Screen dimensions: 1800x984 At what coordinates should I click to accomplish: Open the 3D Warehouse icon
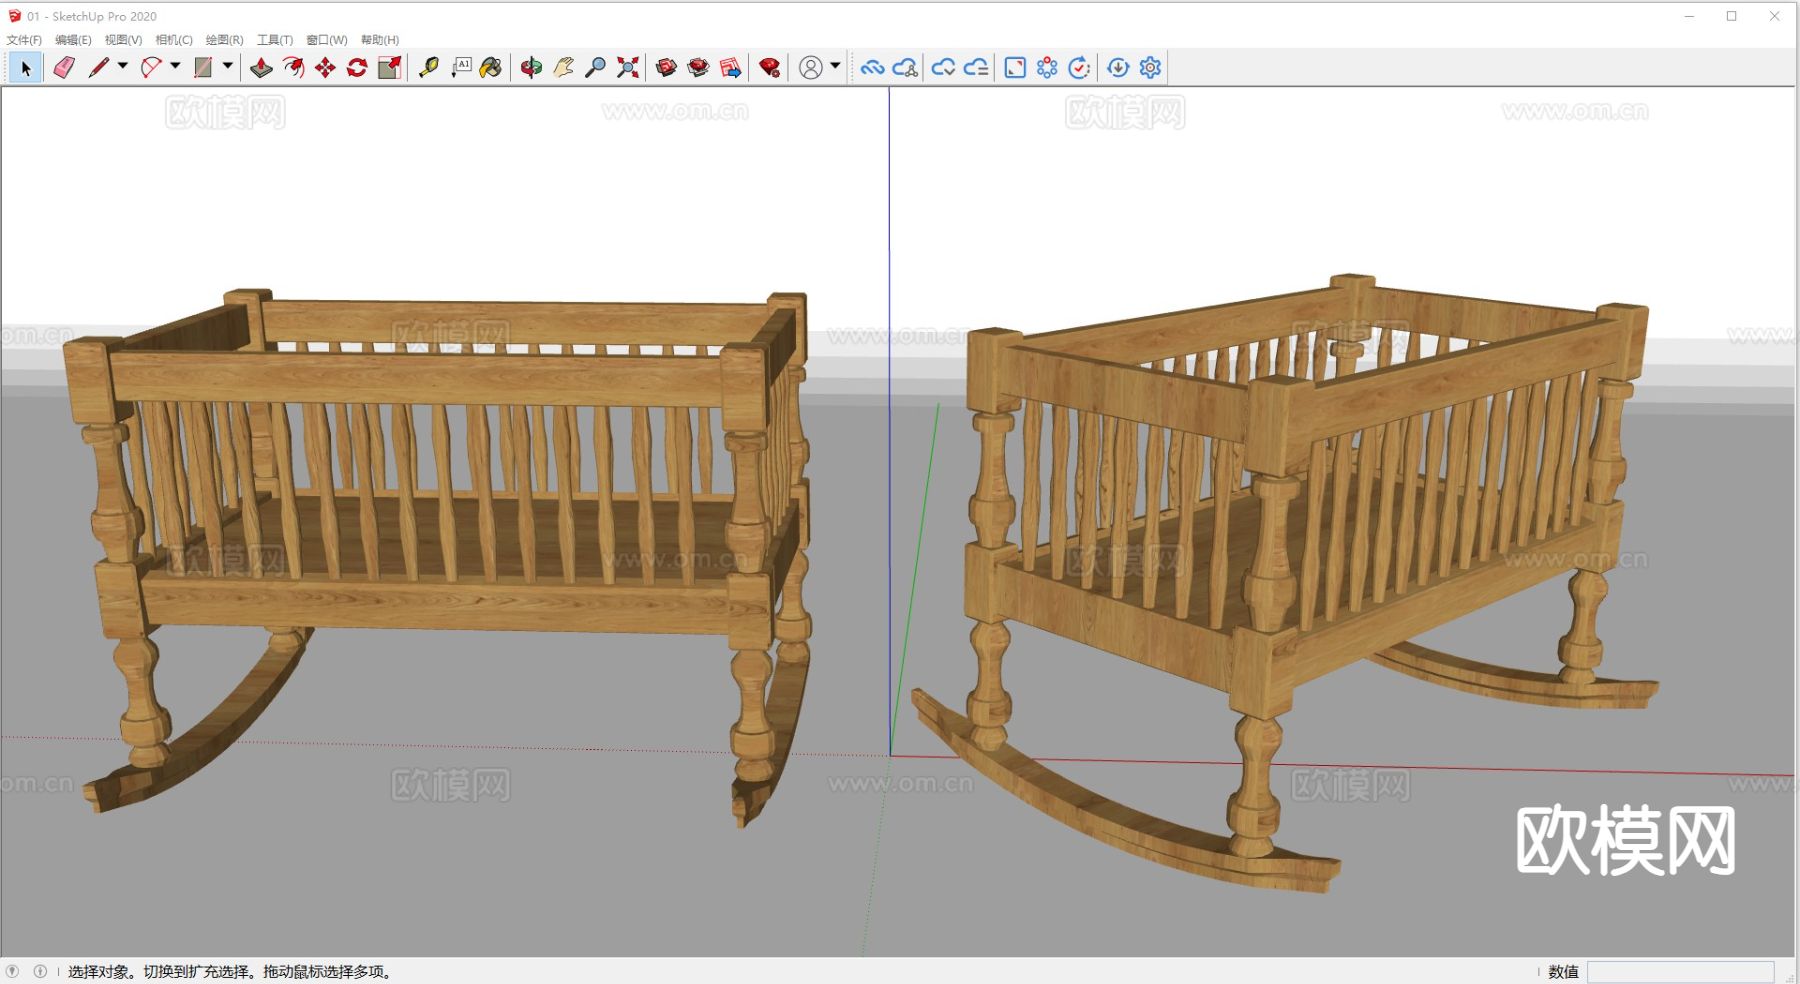[666, 68]
